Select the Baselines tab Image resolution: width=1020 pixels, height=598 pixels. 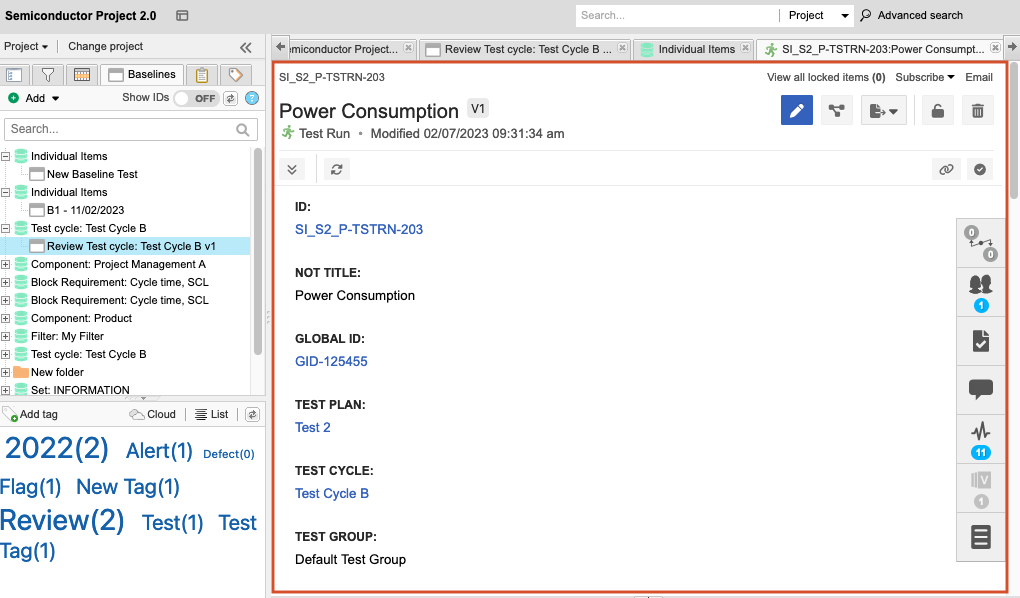(141, 75)
